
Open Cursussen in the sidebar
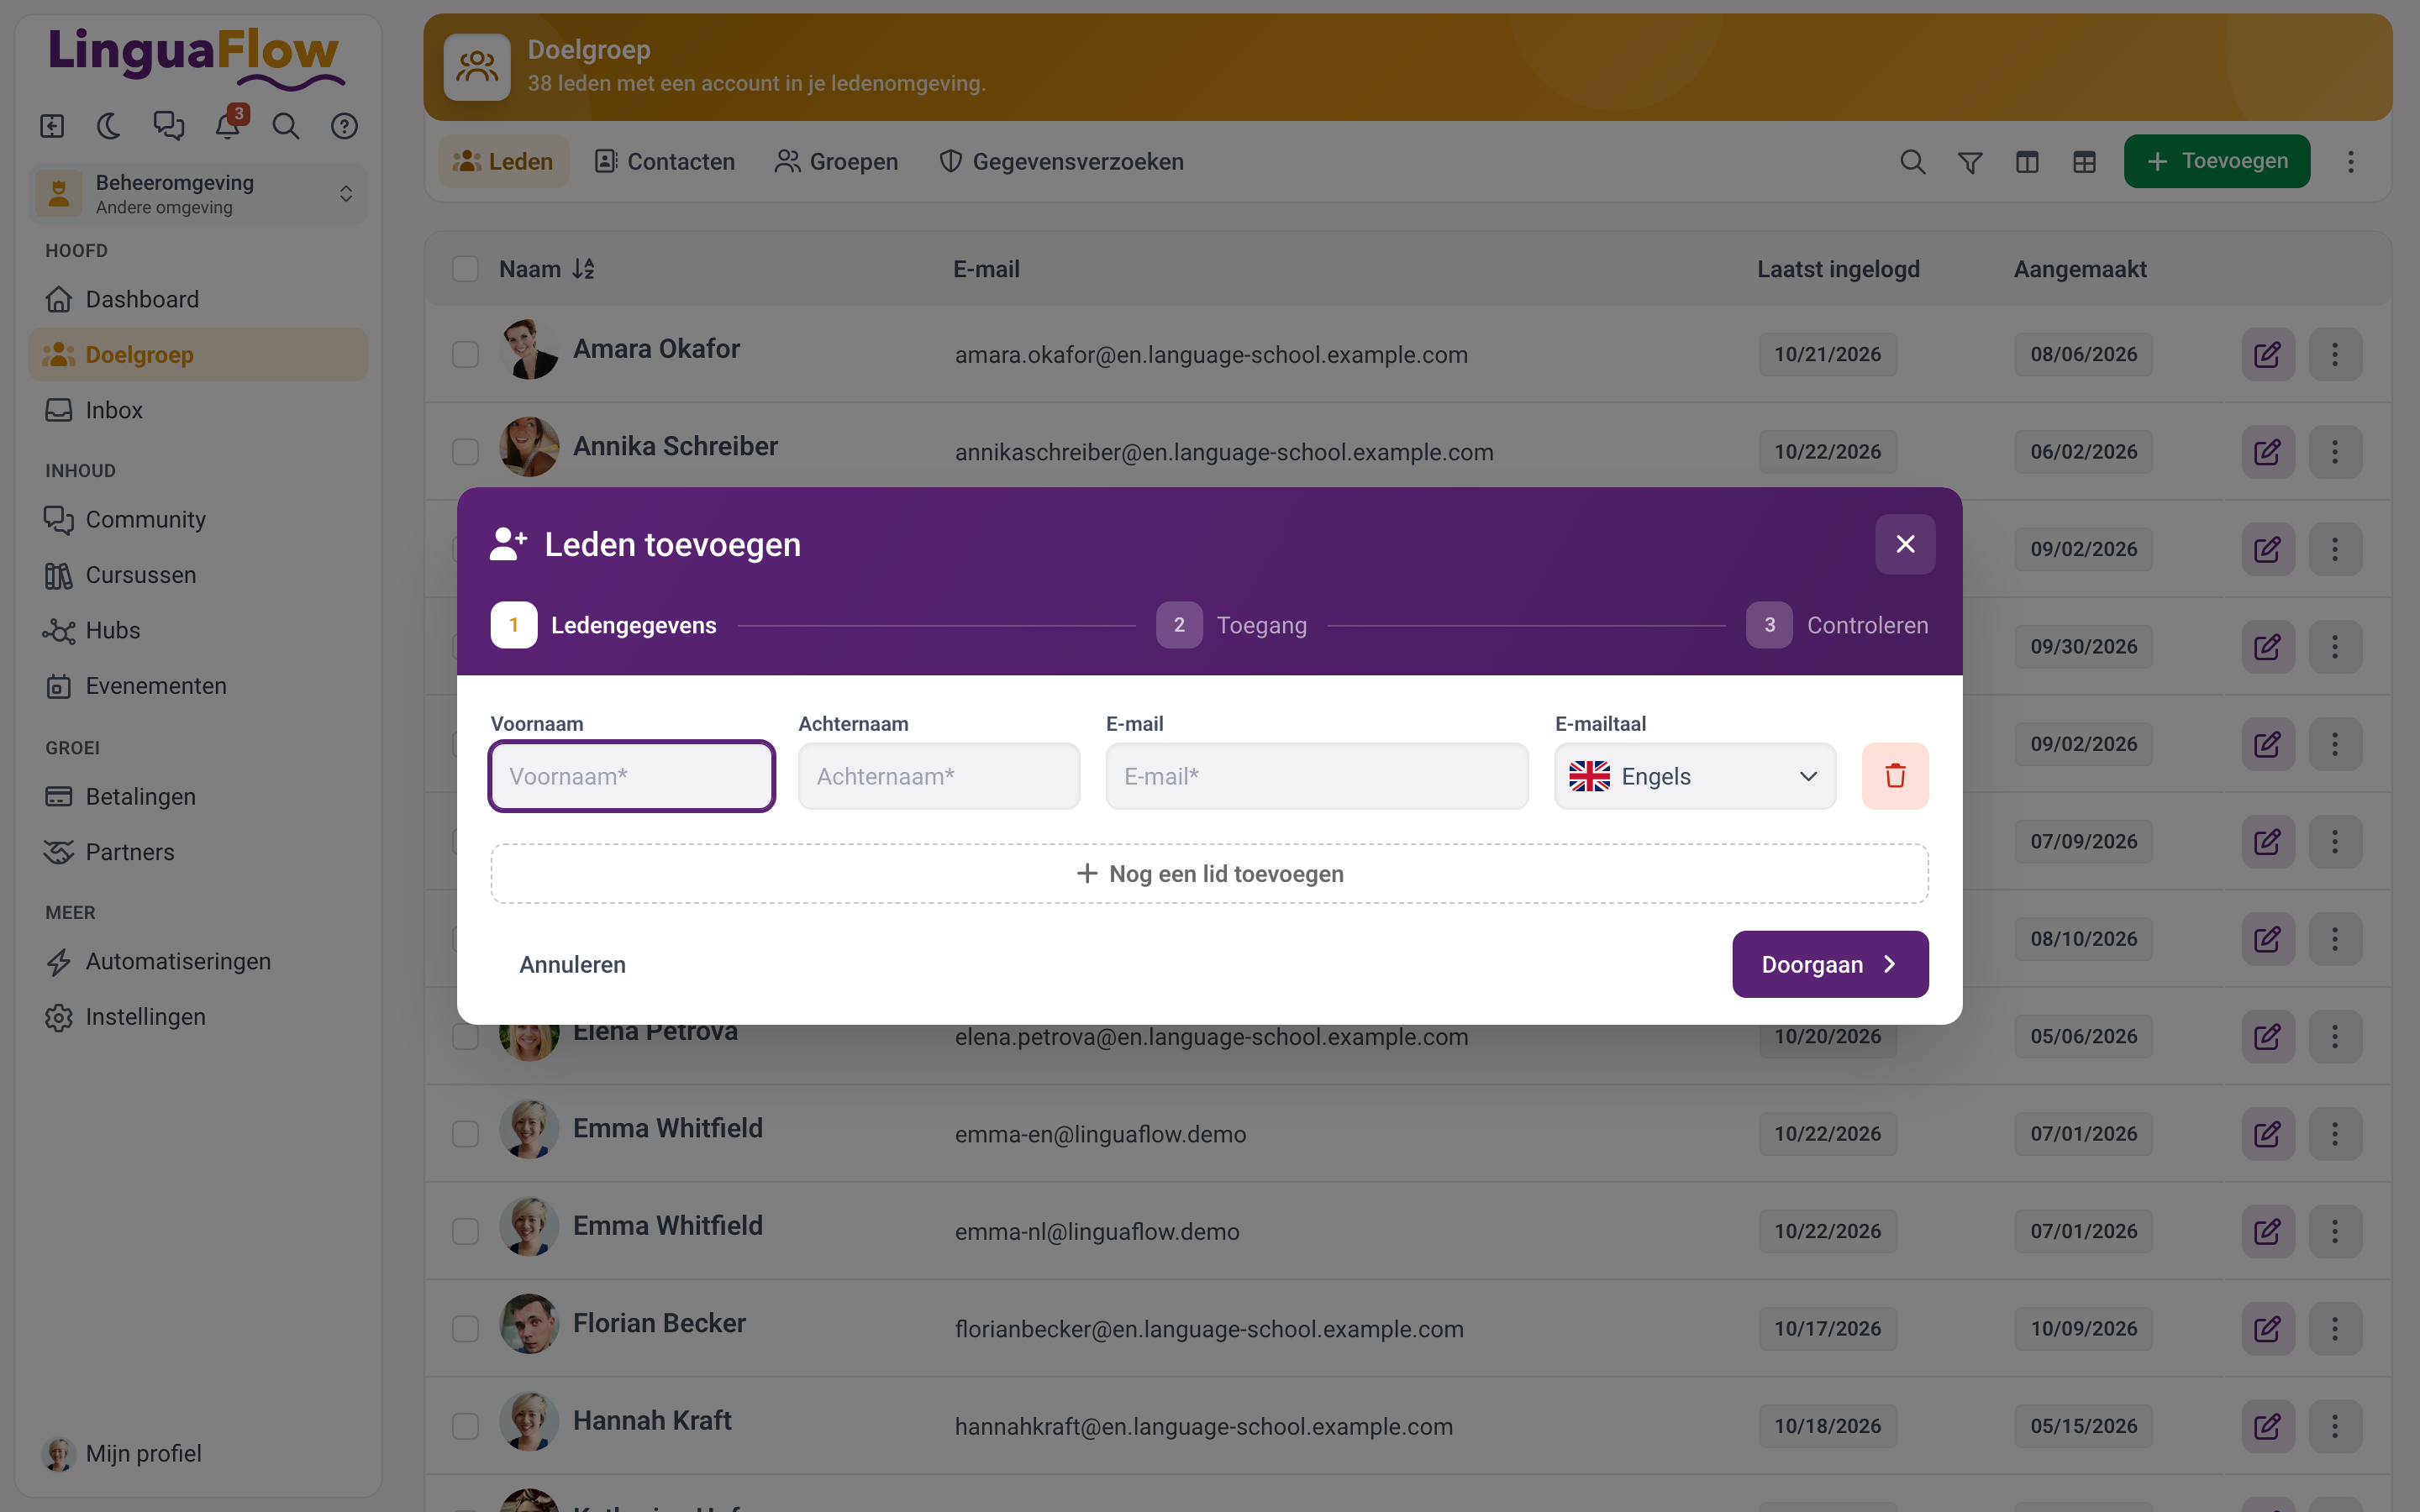pos(140,575)
